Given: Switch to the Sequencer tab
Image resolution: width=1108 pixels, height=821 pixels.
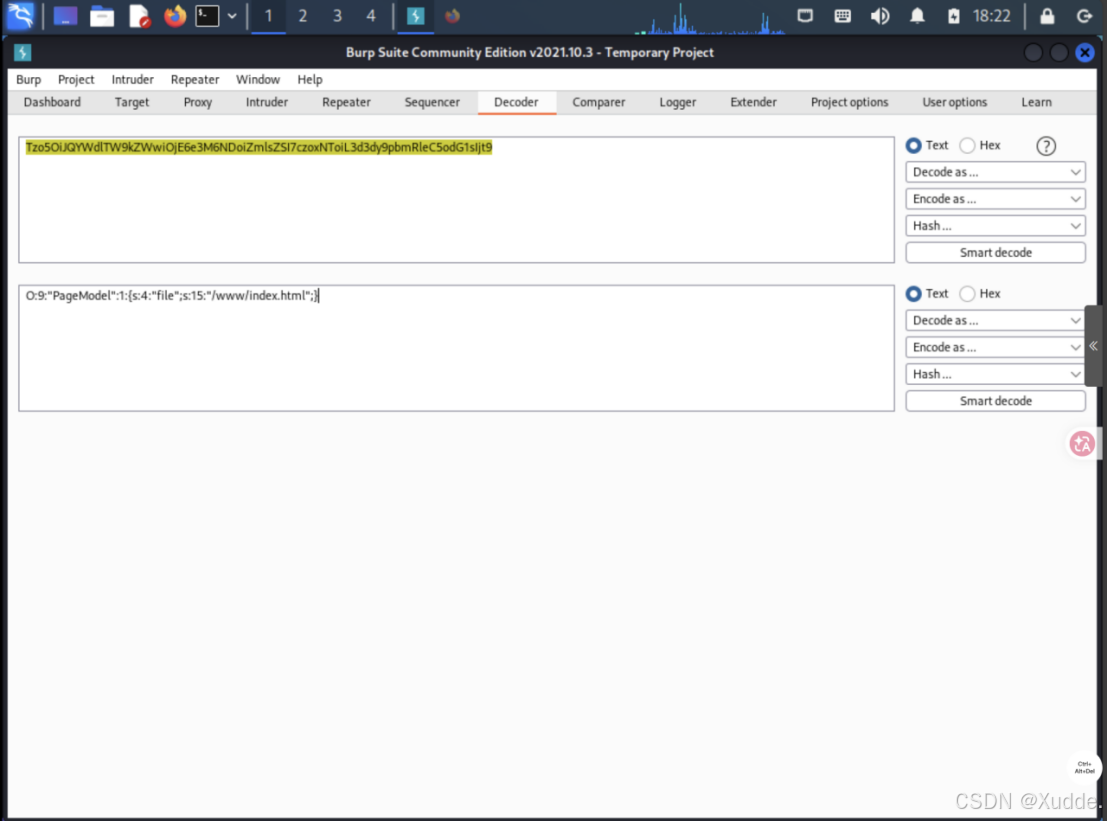Looking at the screenshot, I should (432, 102).
